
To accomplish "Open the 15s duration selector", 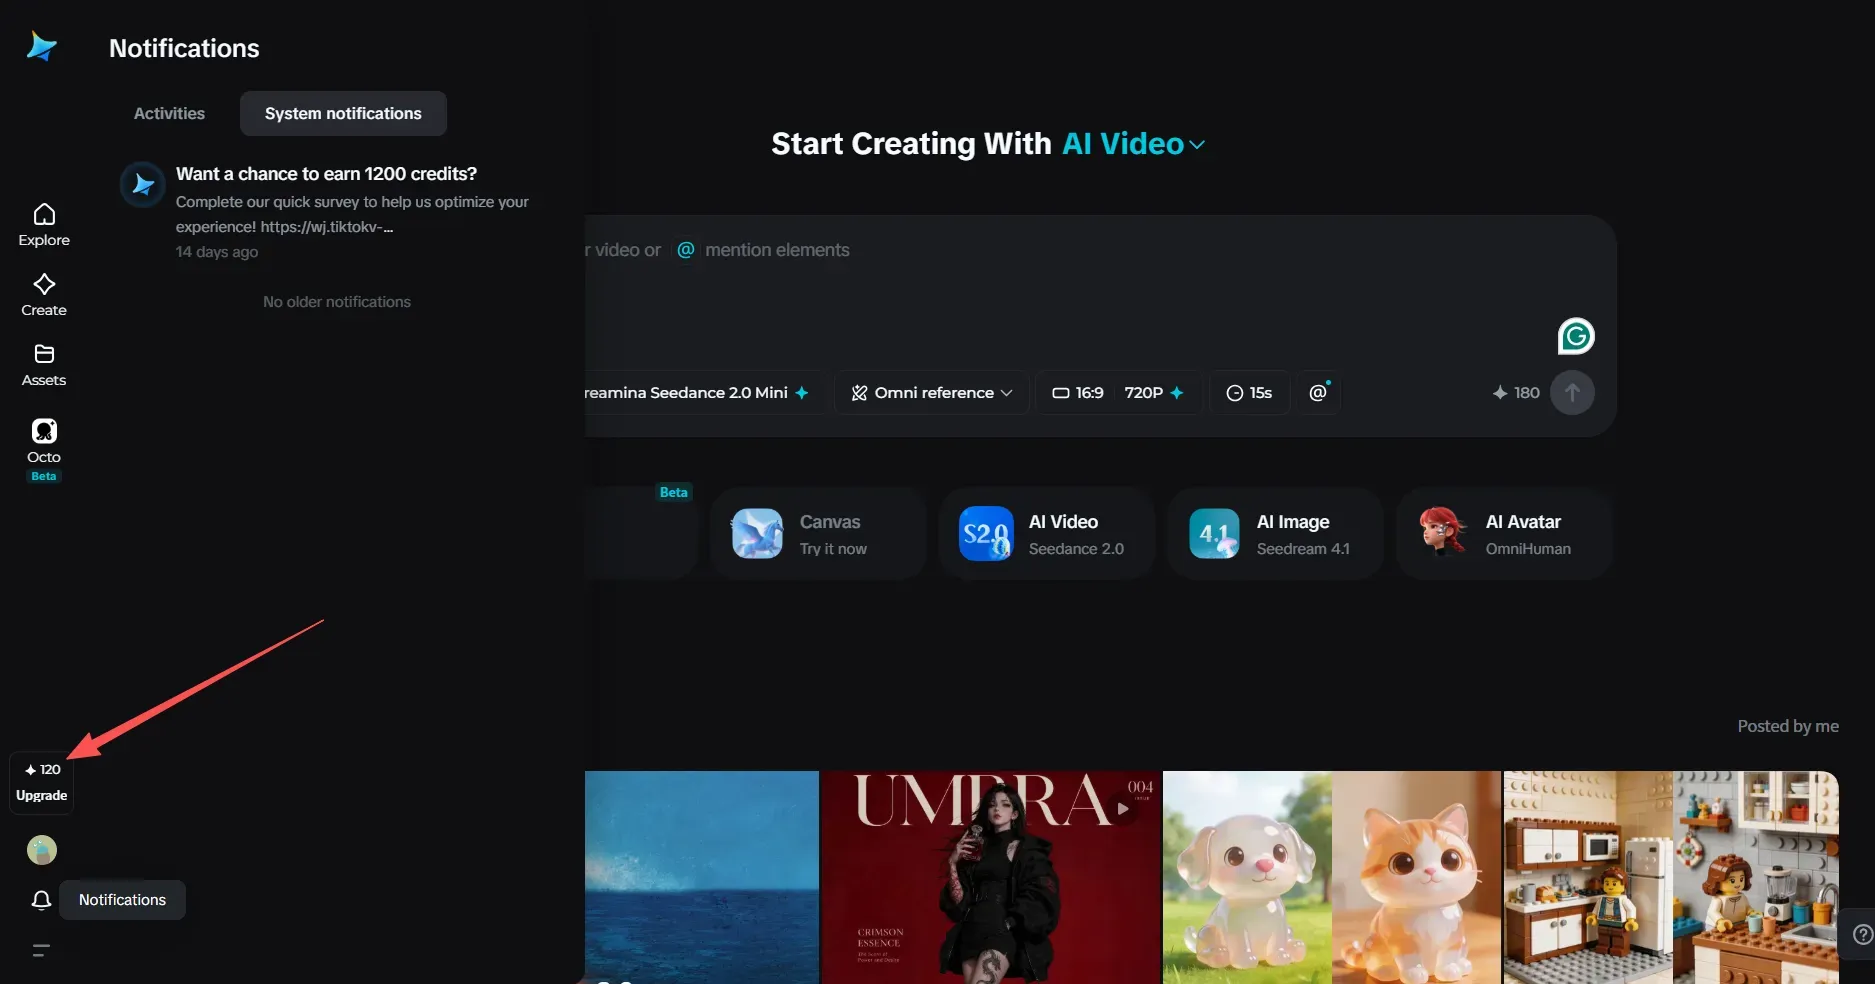I will [x=1249, y=393].
